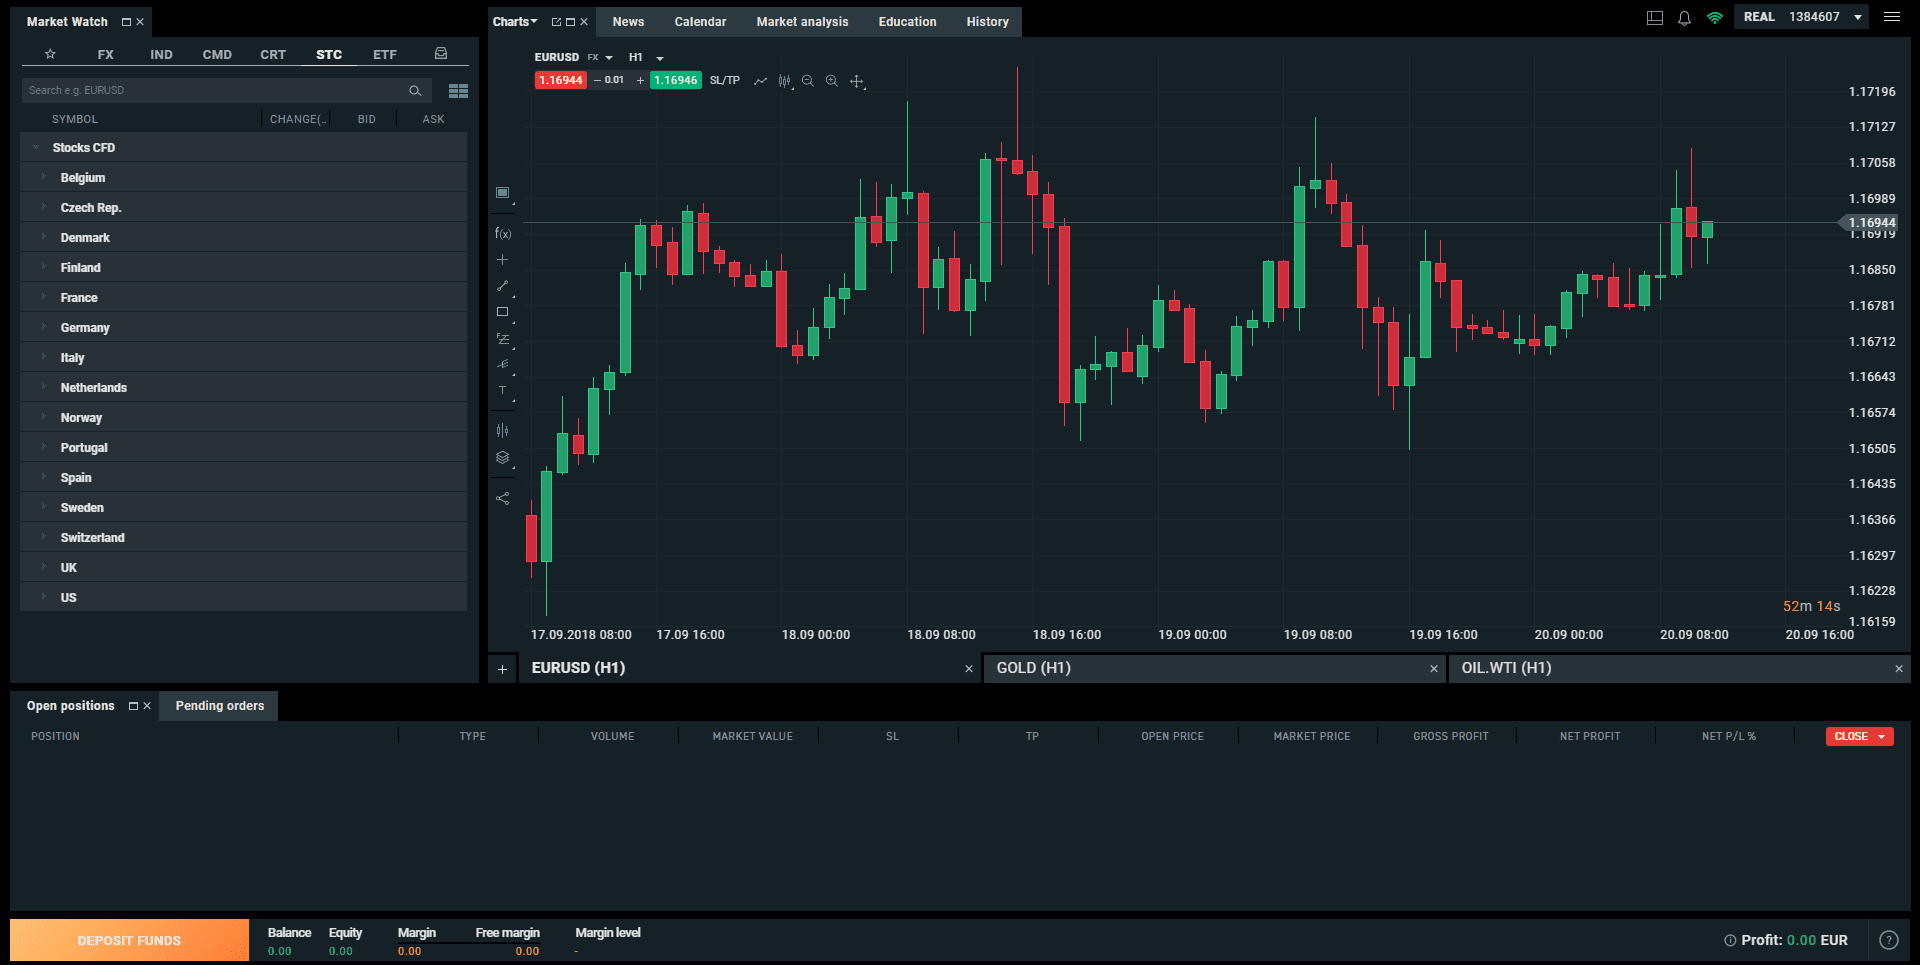Viewport: 1920px width, 965px height.
Task: Click the Market Watch search field
Action: coord(215,91)
